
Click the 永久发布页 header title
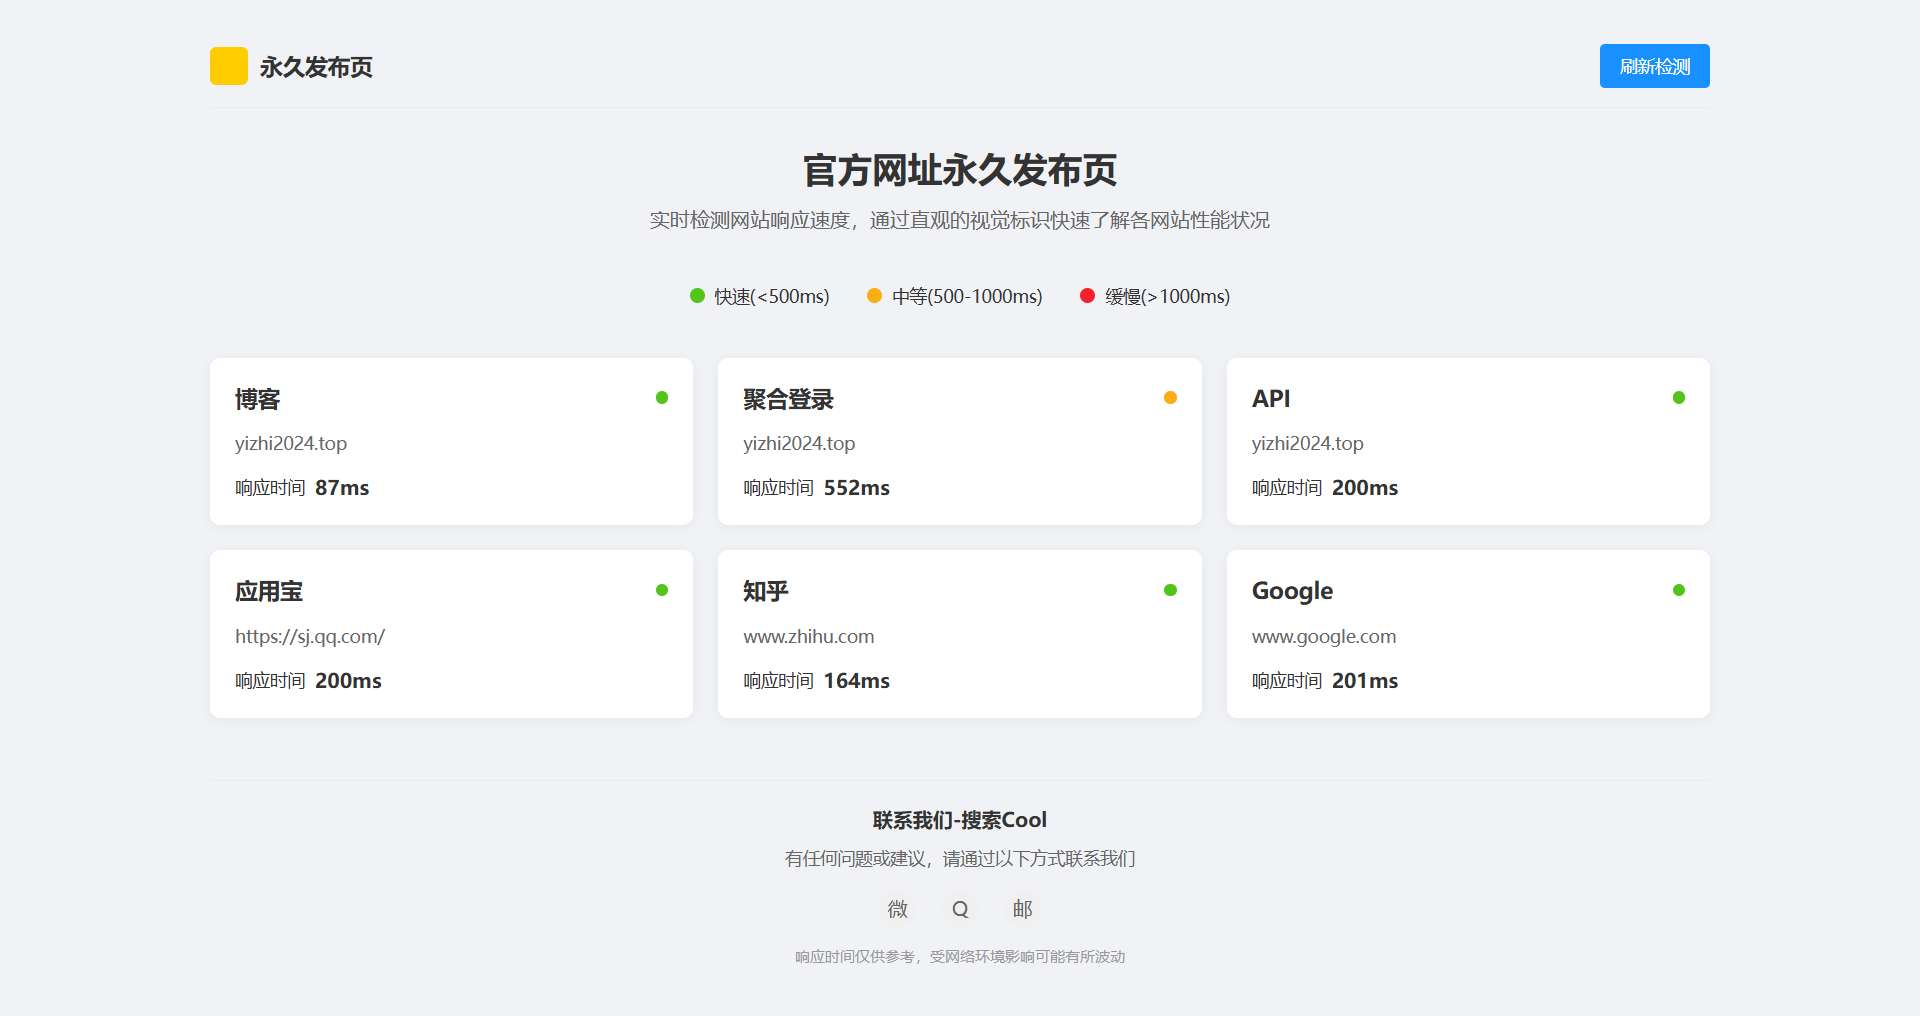coord(314,68)
